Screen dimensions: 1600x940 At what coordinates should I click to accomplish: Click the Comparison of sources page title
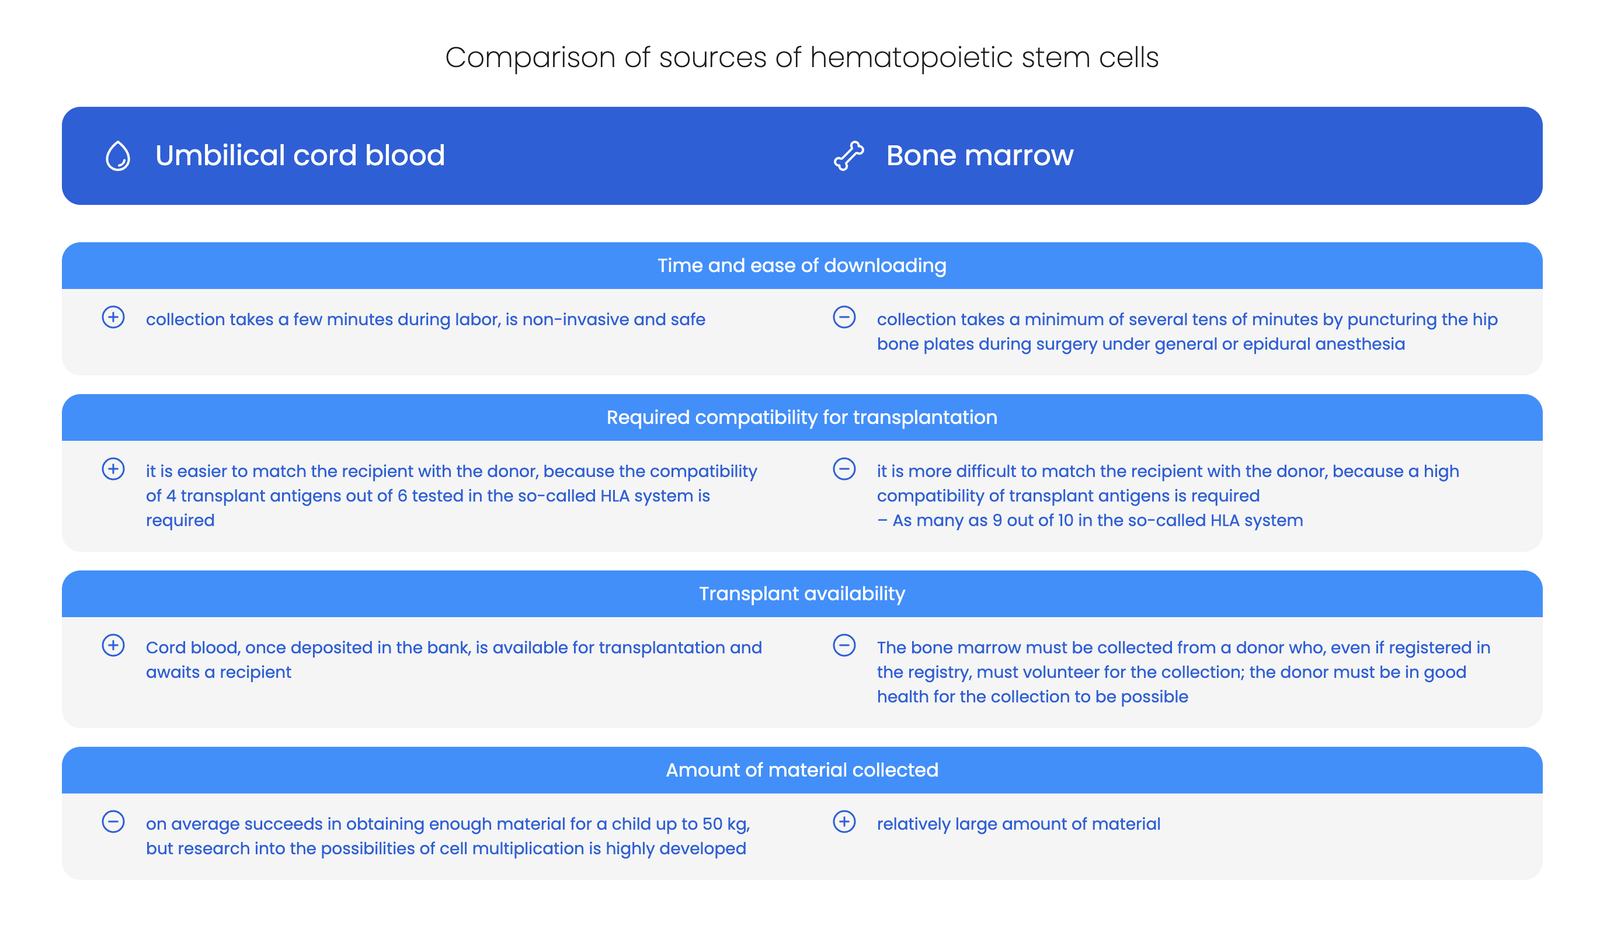tap(802, 58)
